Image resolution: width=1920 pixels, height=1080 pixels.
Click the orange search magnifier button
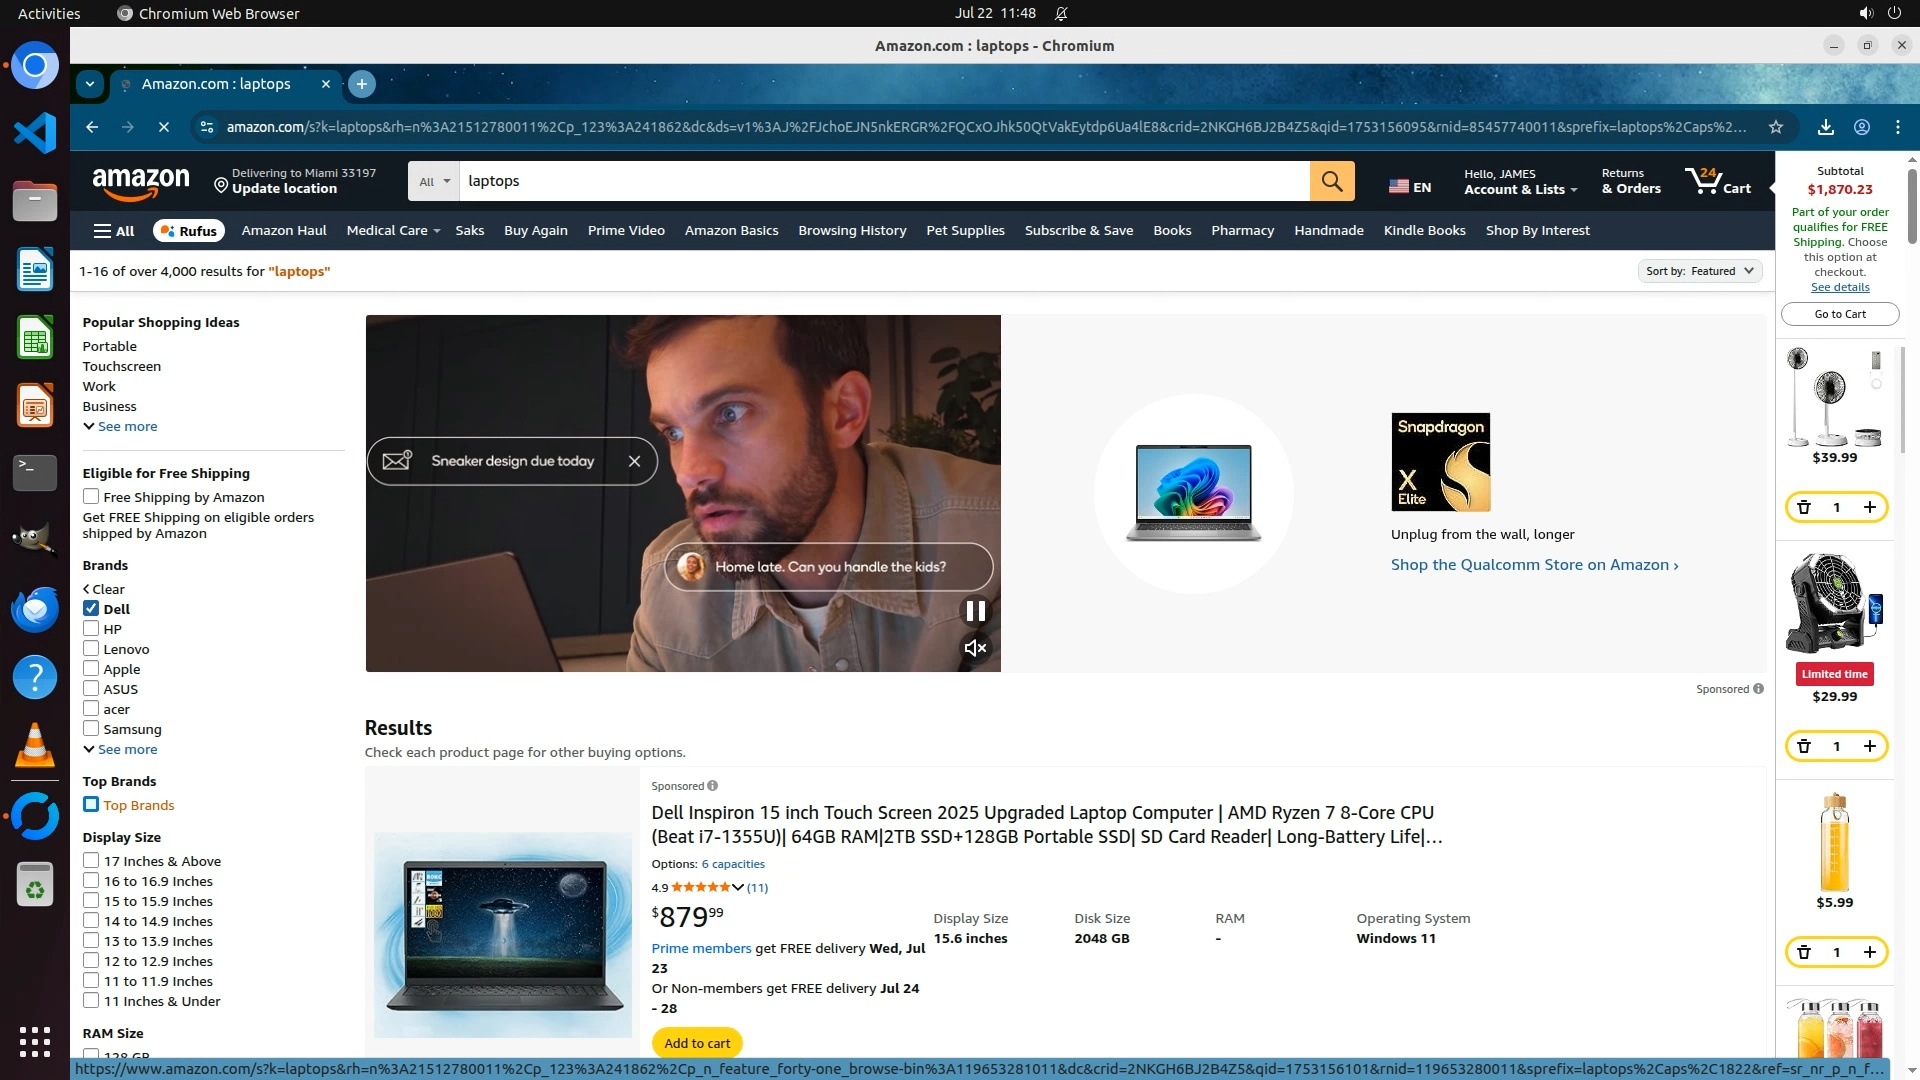[x=1331, y=181]
